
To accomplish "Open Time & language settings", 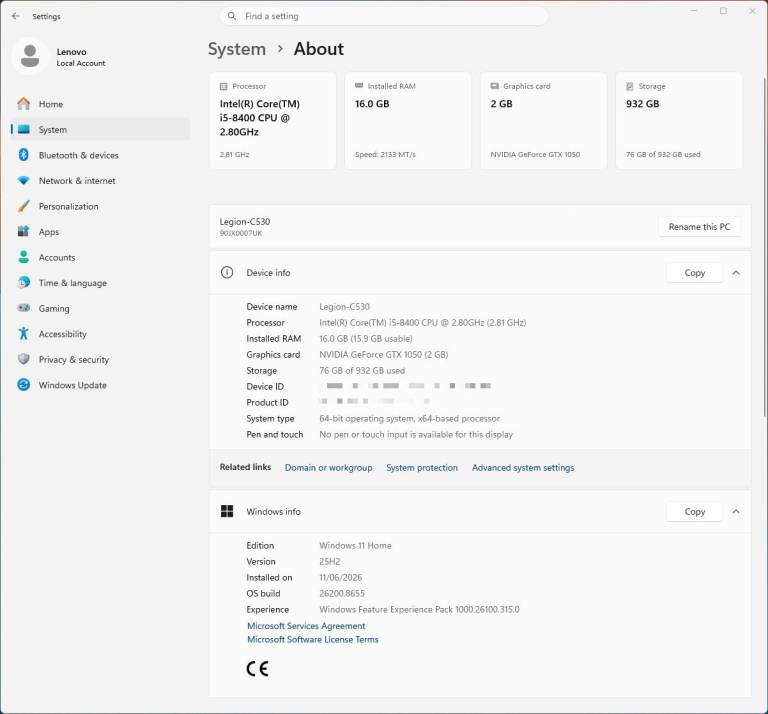I will 100,283.
